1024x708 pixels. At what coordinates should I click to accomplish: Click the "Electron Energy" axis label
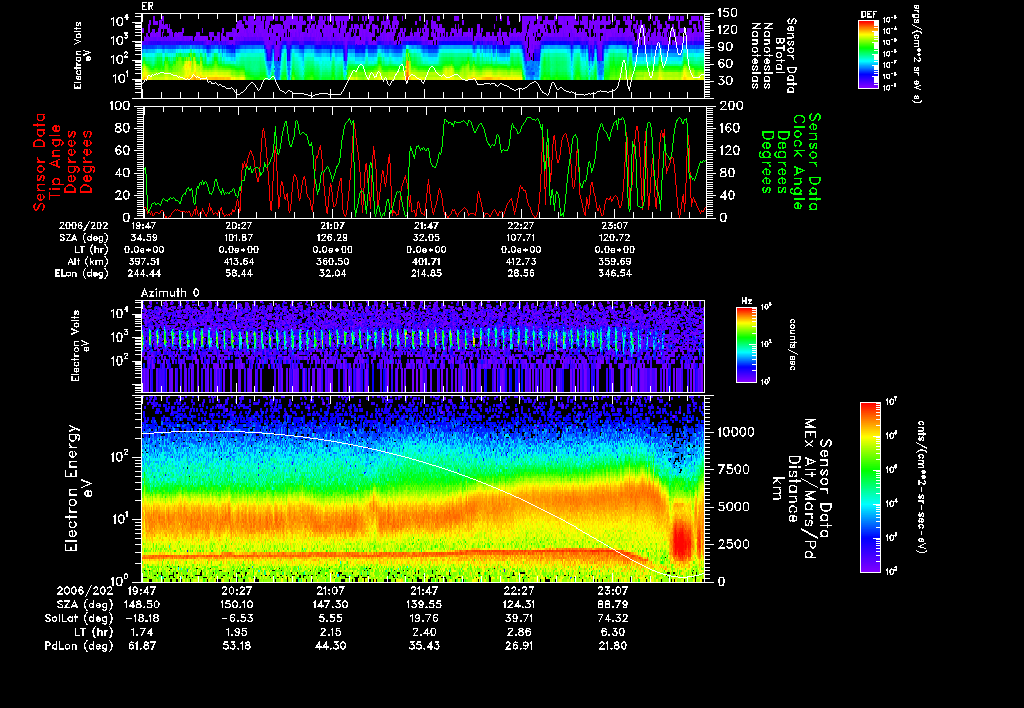pos(72,488)
